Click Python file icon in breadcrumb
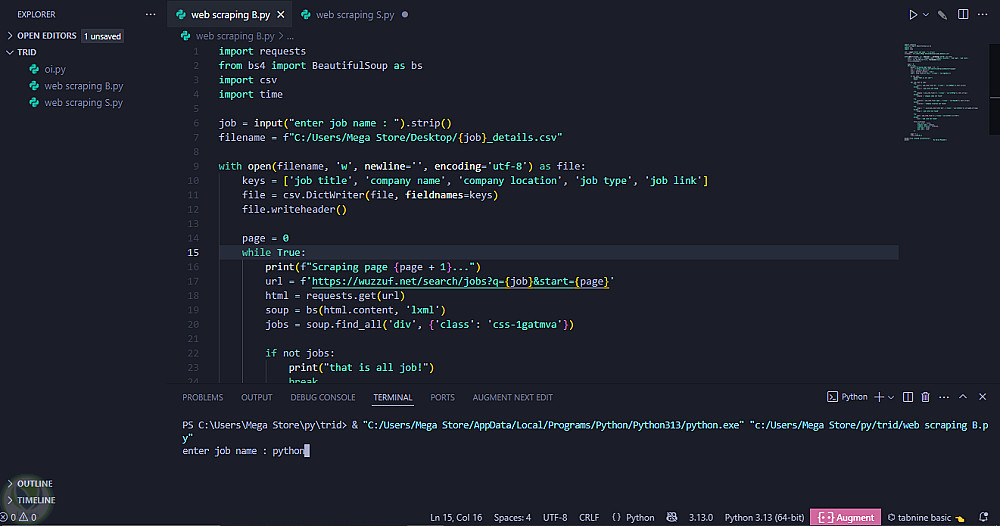The width and height of the screenshot is (1000, 526). [186, 36]
